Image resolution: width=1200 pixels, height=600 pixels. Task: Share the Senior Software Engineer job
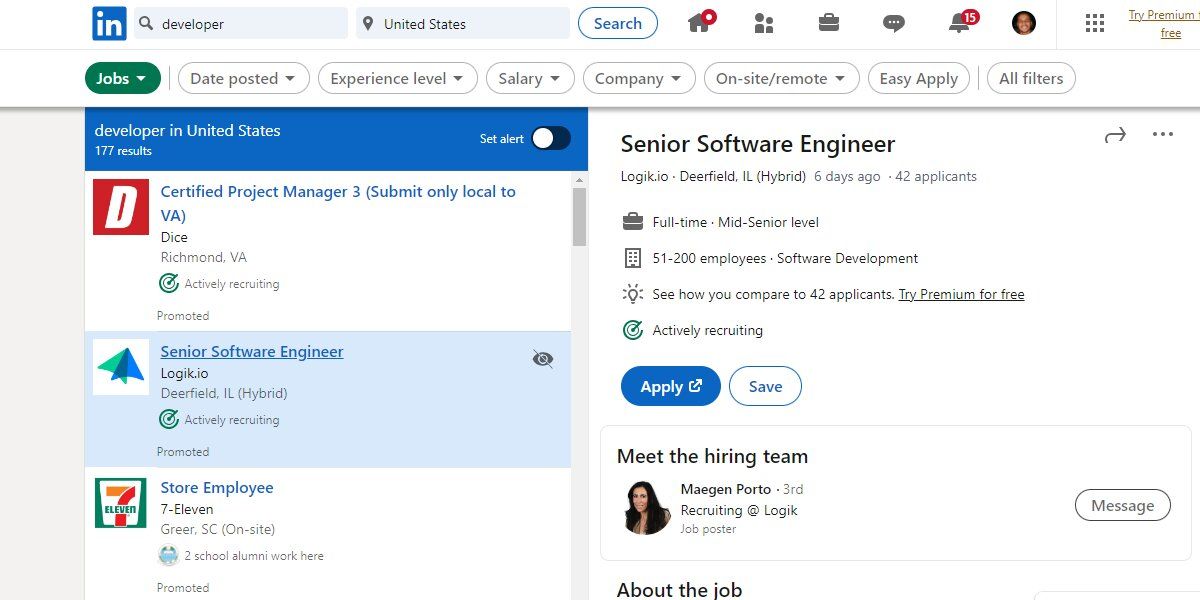(x=1115, y=134)
